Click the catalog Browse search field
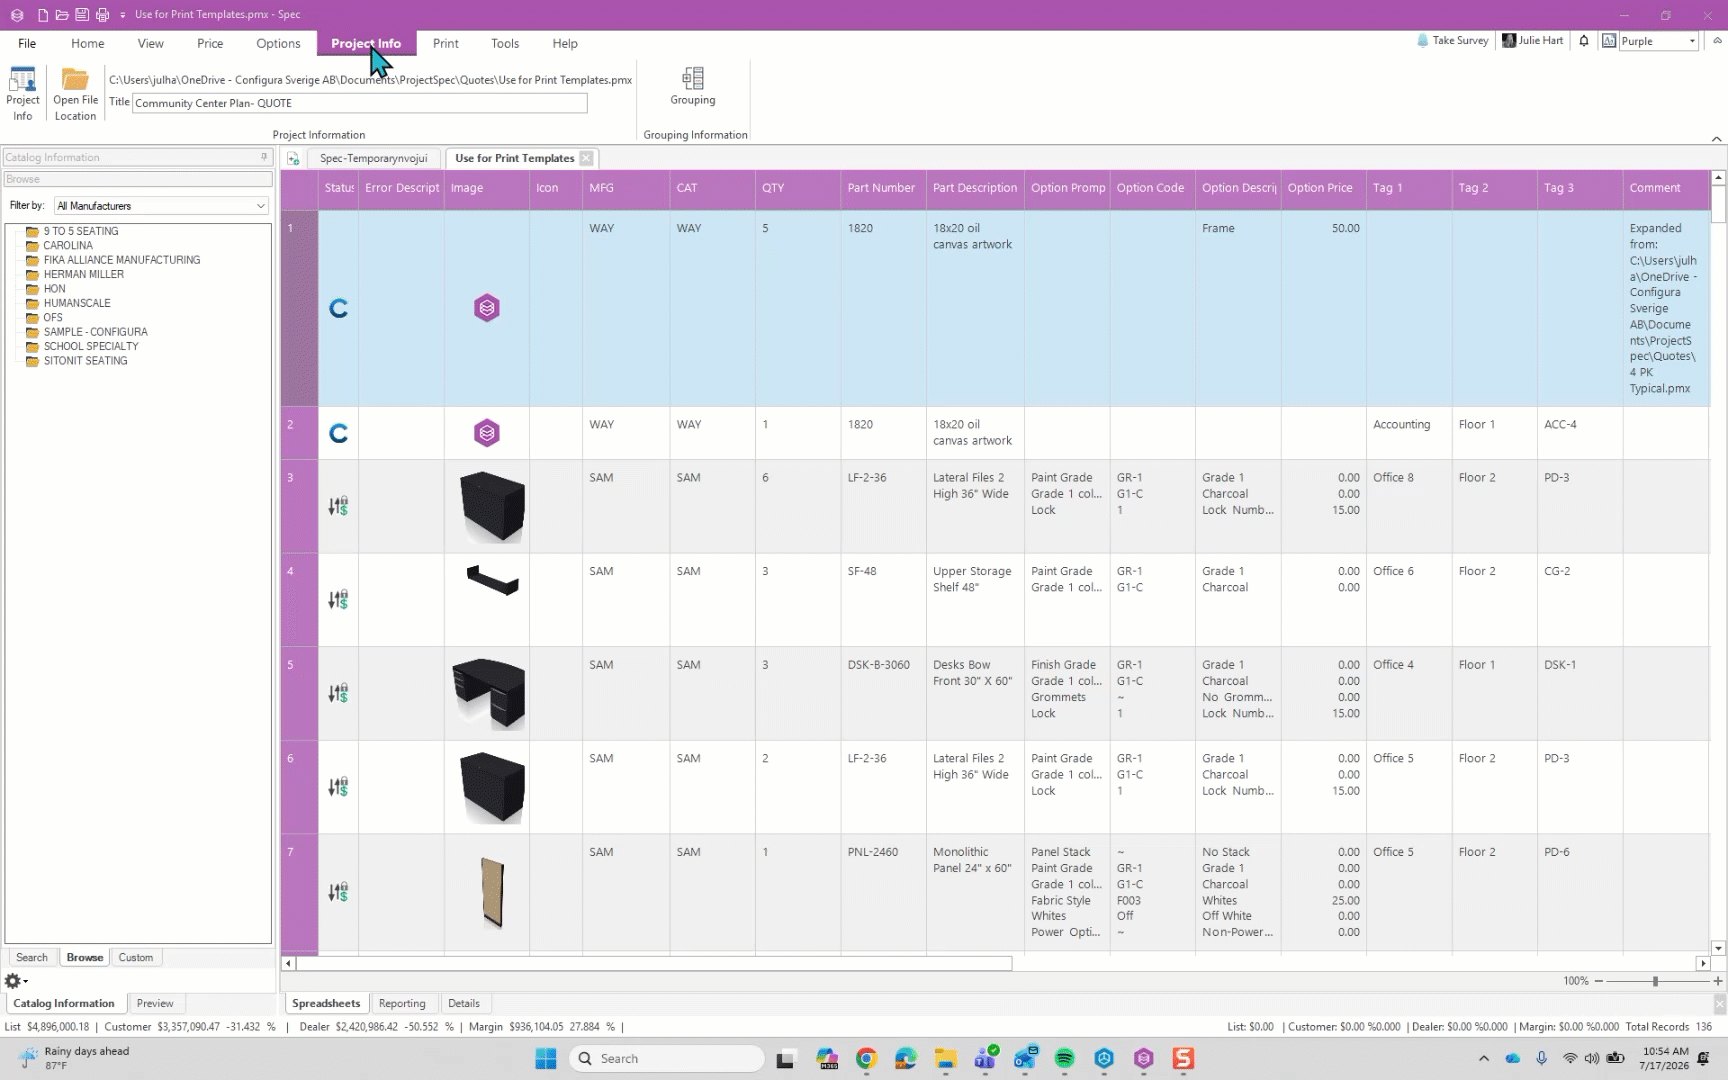 pos(138,179)
